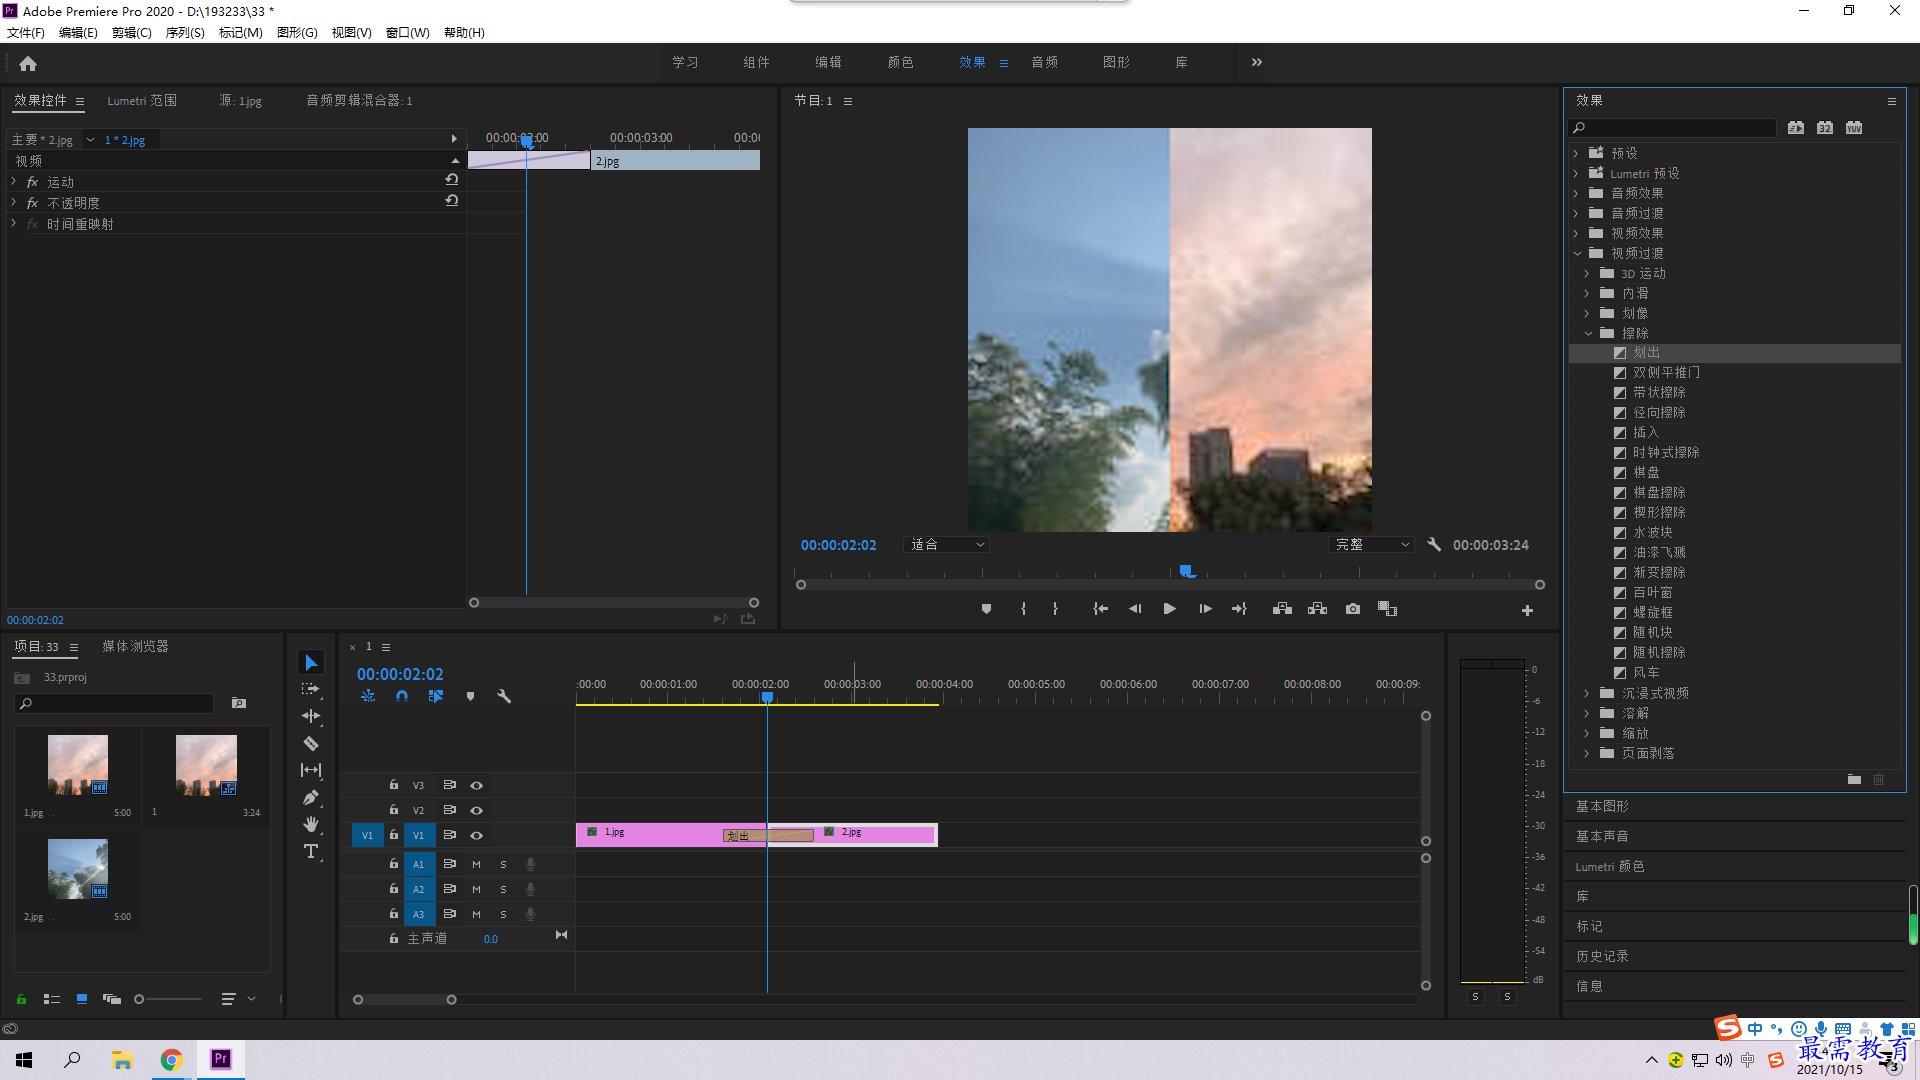
Task: Click New Custom Bin in Effects panel
Action: click(x=1854, y=779)
